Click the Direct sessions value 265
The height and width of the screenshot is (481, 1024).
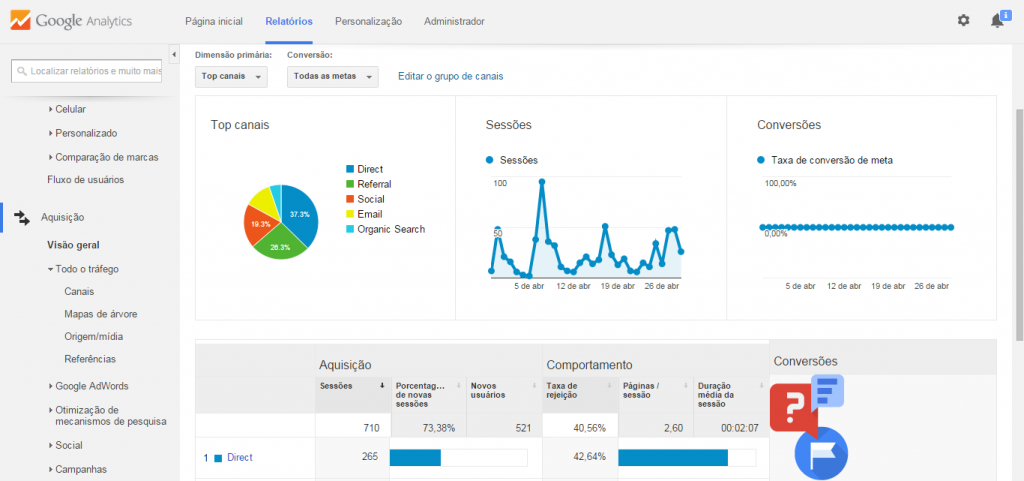pos(370,457)
